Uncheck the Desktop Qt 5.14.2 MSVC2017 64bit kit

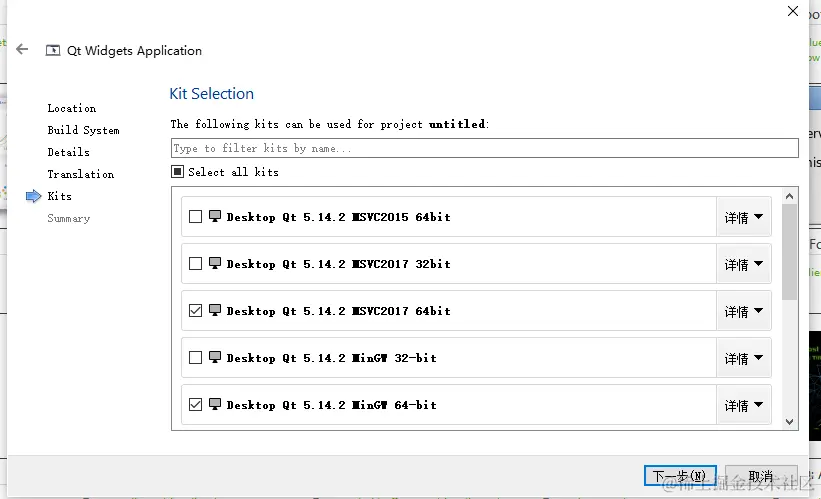(x=195, y=311)
